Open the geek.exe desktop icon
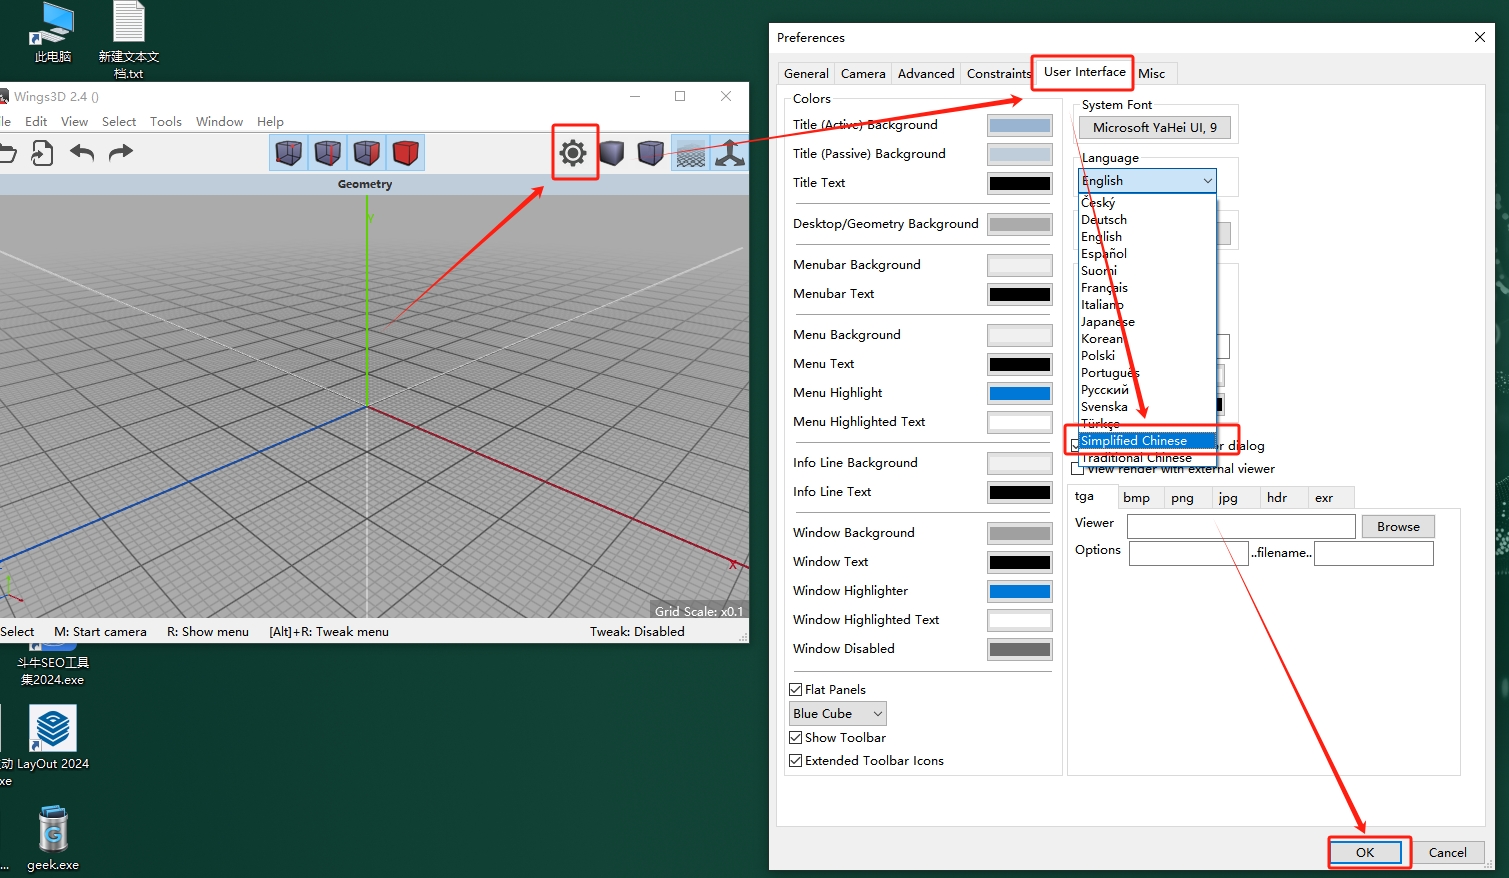Viewport: 1509px width, 878px height. click(x=53, y=838)
